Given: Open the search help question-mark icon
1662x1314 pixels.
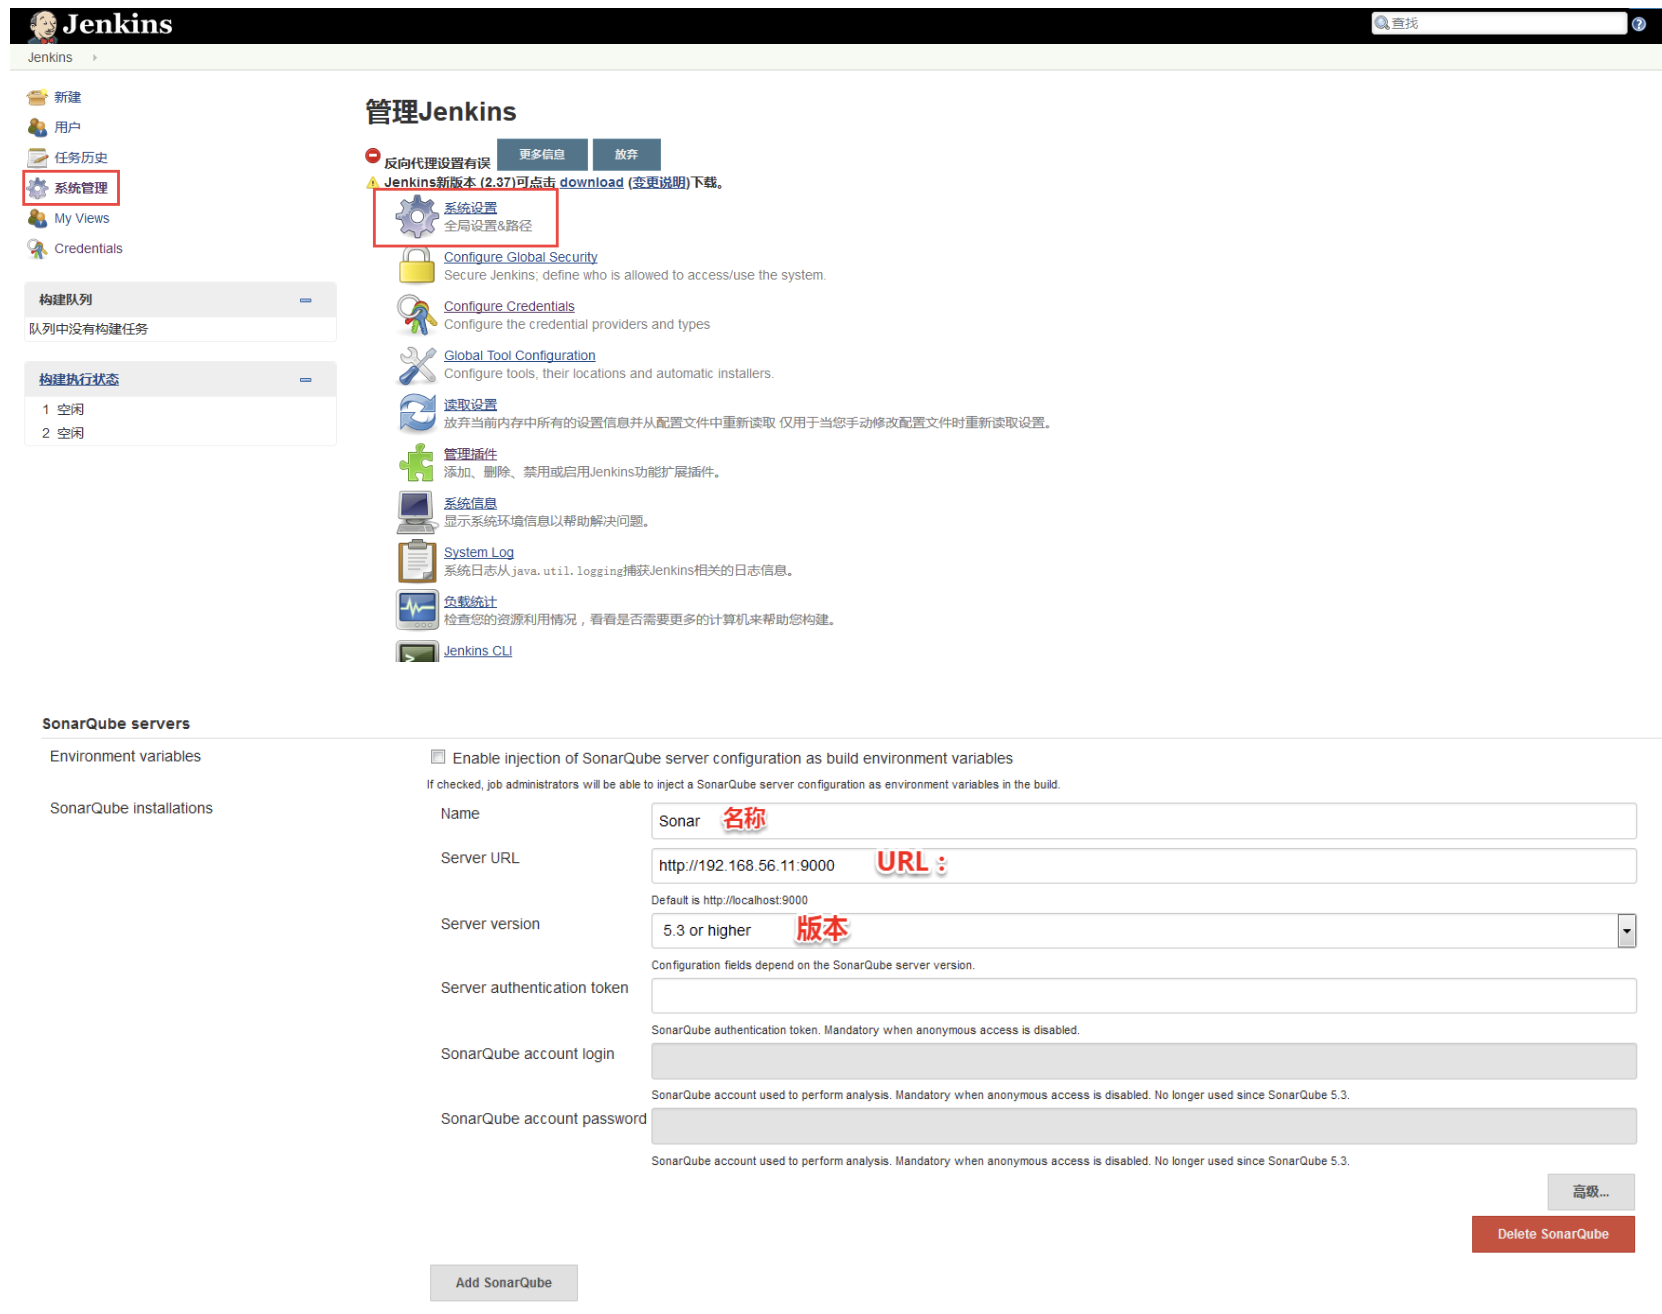Looking at the screenshot, I should pos(1638,24).
